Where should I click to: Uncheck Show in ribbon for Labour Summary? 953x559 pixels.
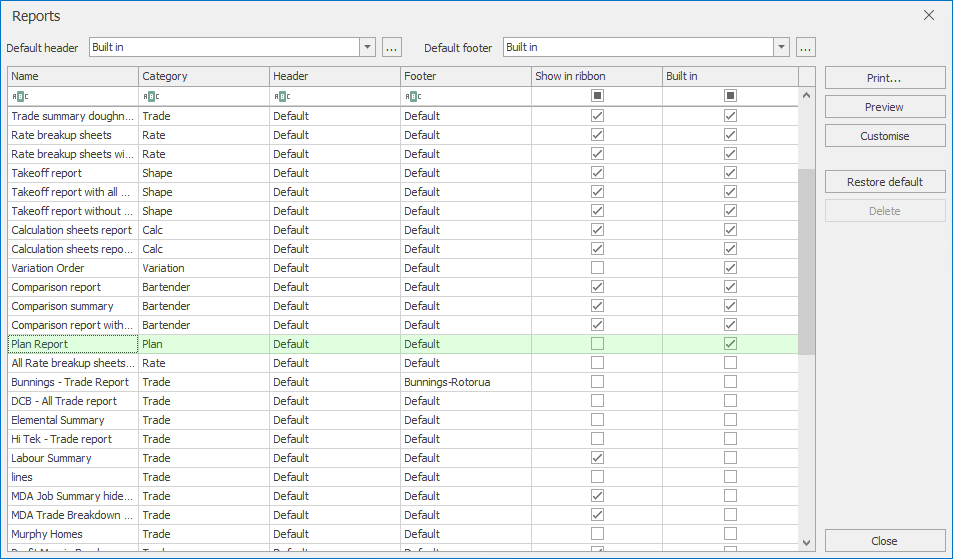pos(597,458)
